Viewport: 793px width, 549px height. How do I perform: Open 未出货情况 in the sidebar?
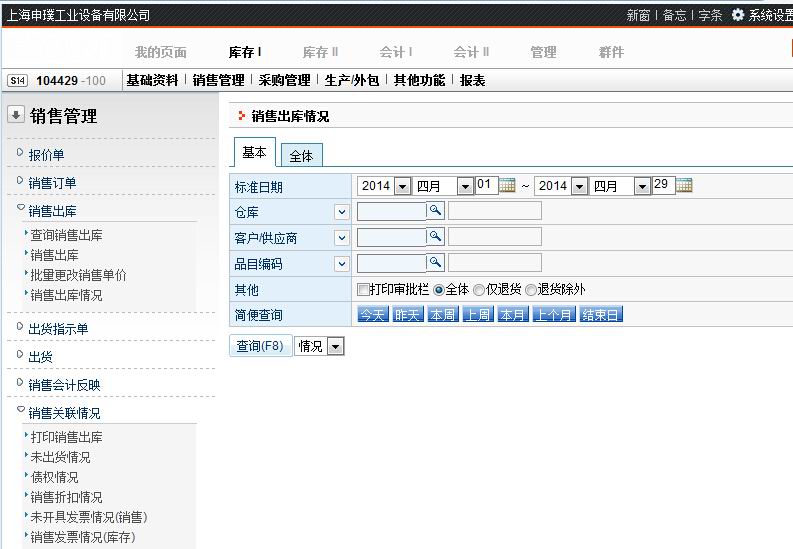[60, 457]
